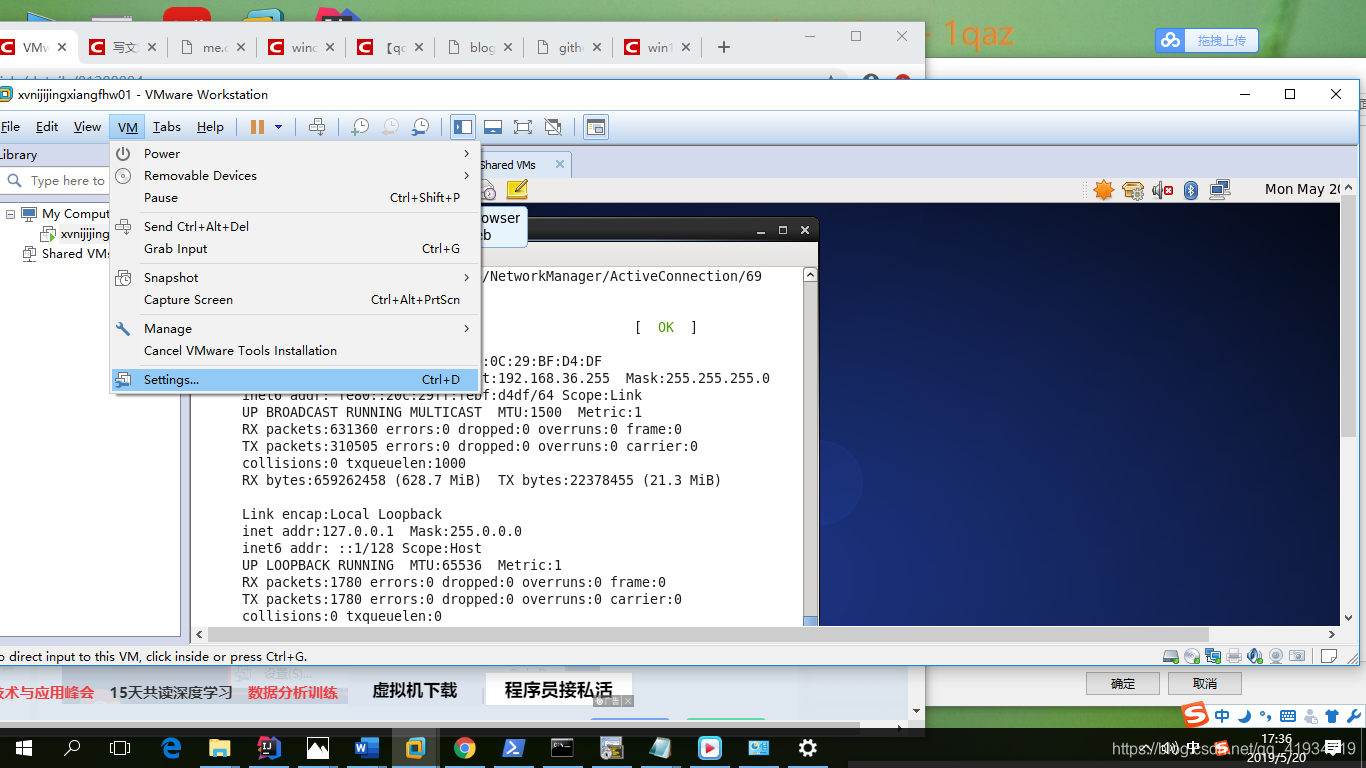The width and height of the screenshot is (1366, 768).
Task: Click the Windows Start button
Action: tap(24, 748)
